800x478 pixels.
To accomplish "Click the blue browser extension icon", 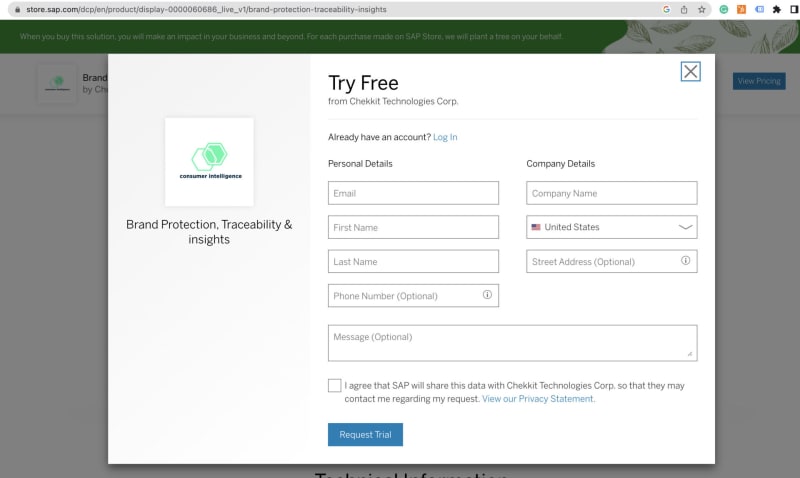I will tap(759, 9).
